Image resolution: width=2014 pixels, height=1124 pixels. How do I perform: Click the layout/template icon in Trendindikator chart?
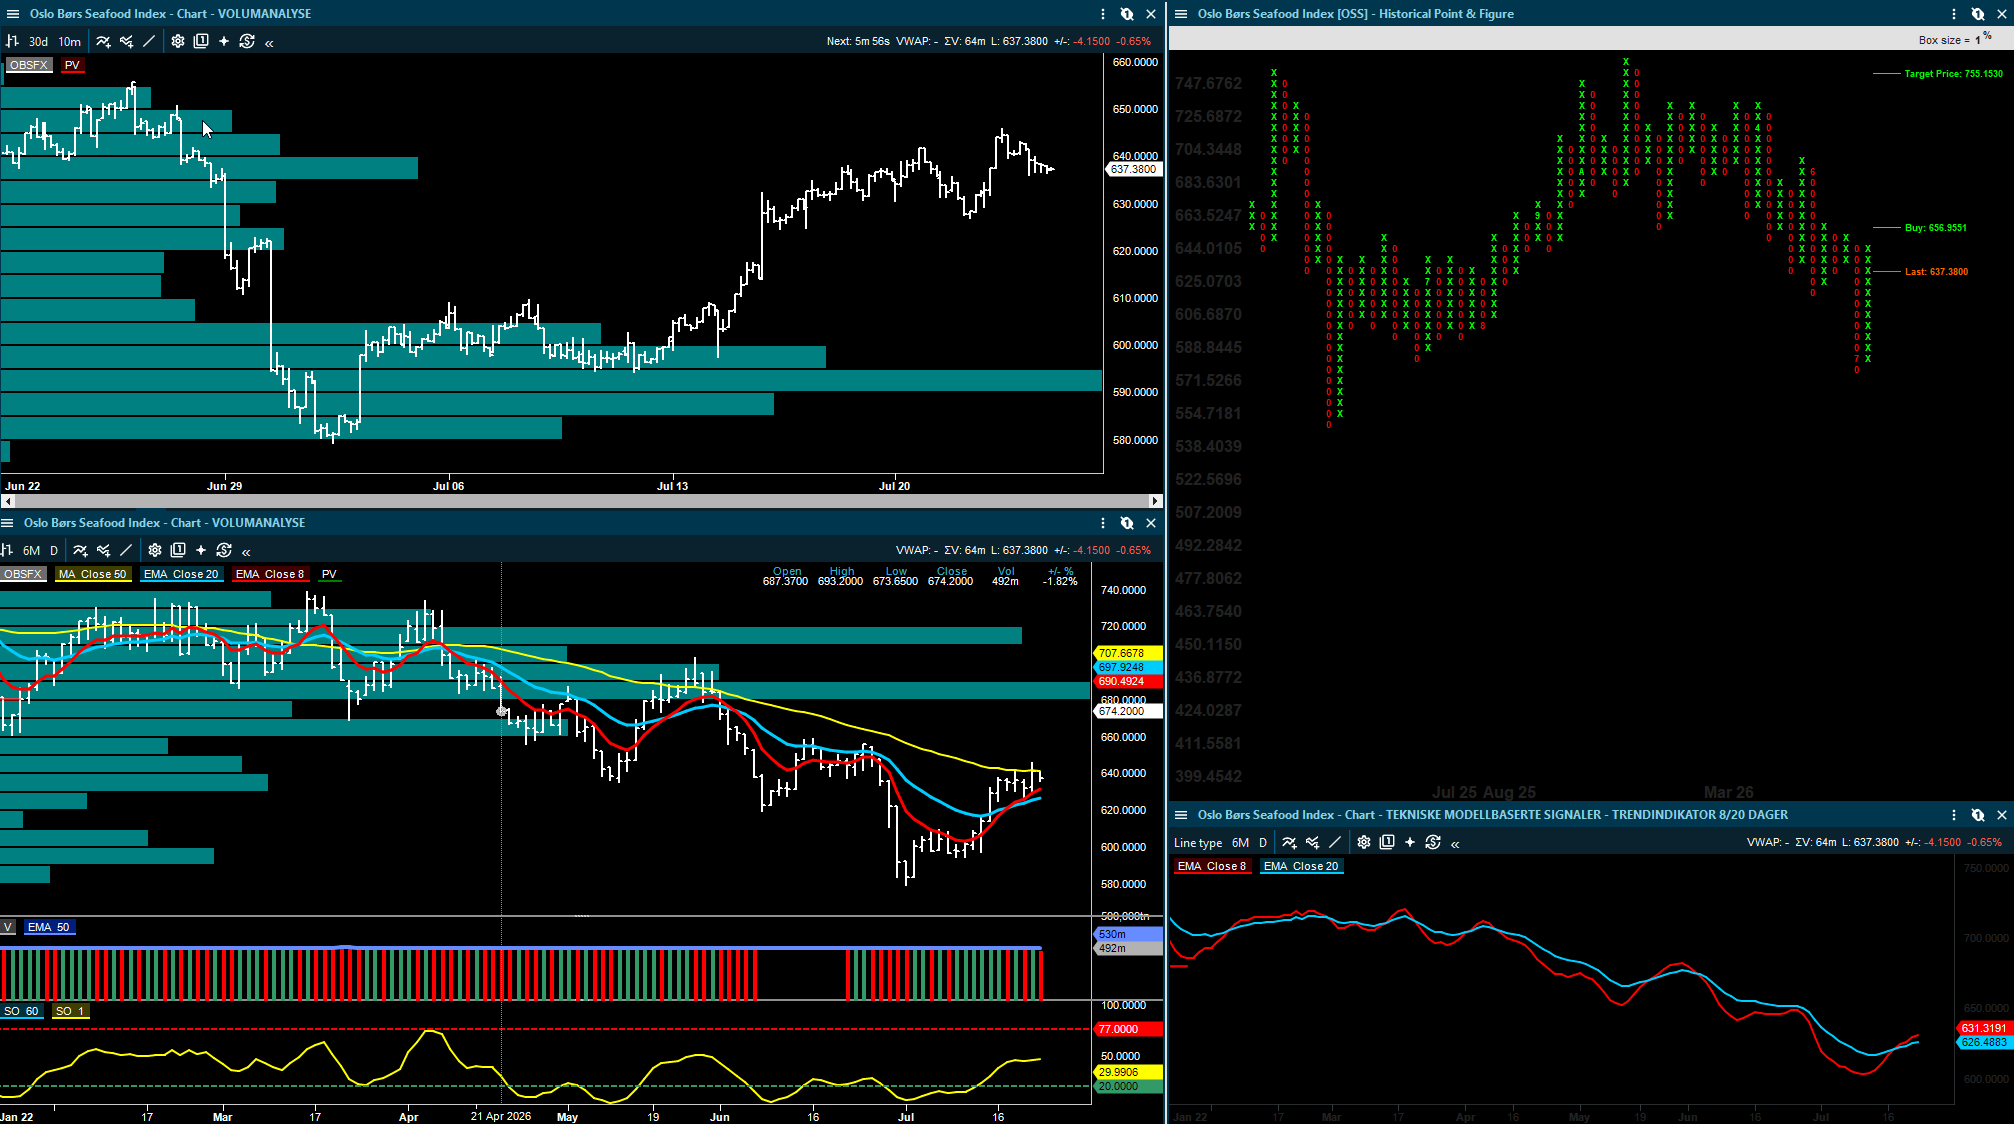coord(1387,843)
